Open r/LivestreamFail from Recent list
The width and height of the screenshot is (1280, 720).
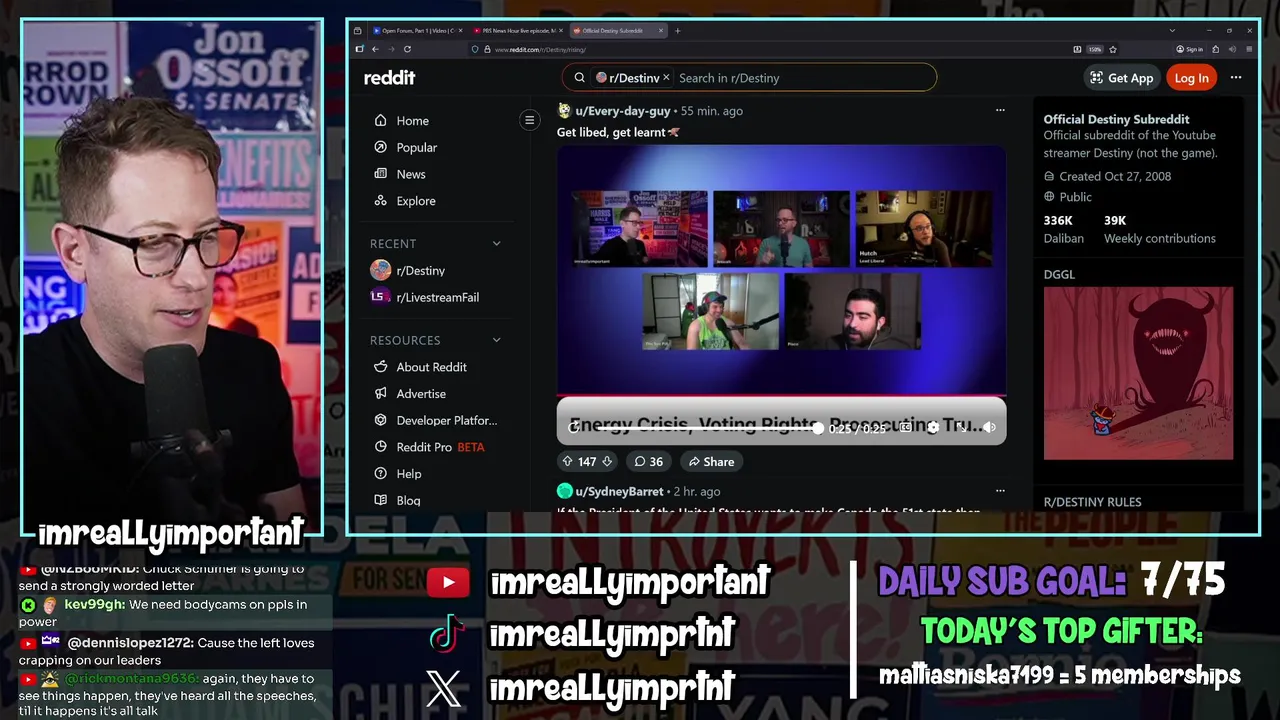pyautogui.click(x=437, y=297)
